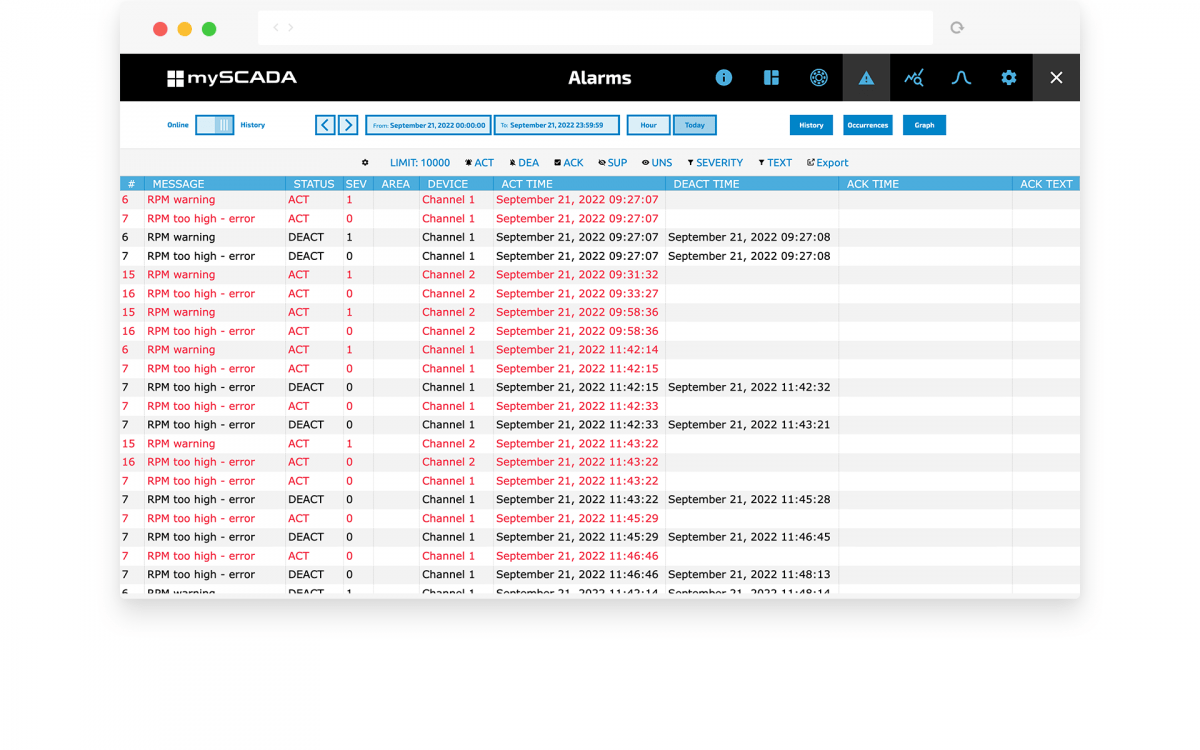
Task: Select act time September 21, 2022 09:31:32
Action: (577, 275)
